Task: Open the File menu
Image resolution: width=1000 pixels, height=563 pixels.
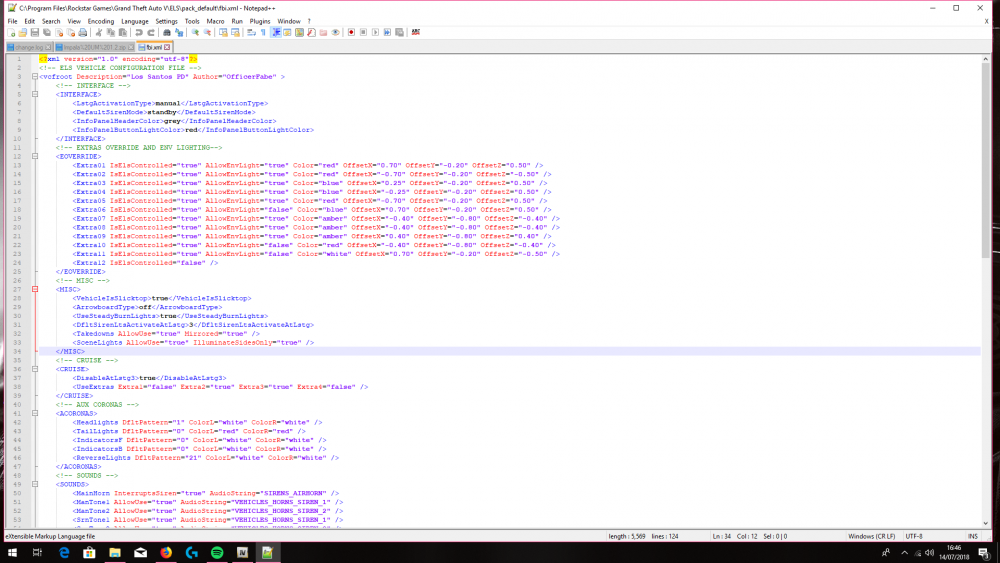Action: pos(12,21)
